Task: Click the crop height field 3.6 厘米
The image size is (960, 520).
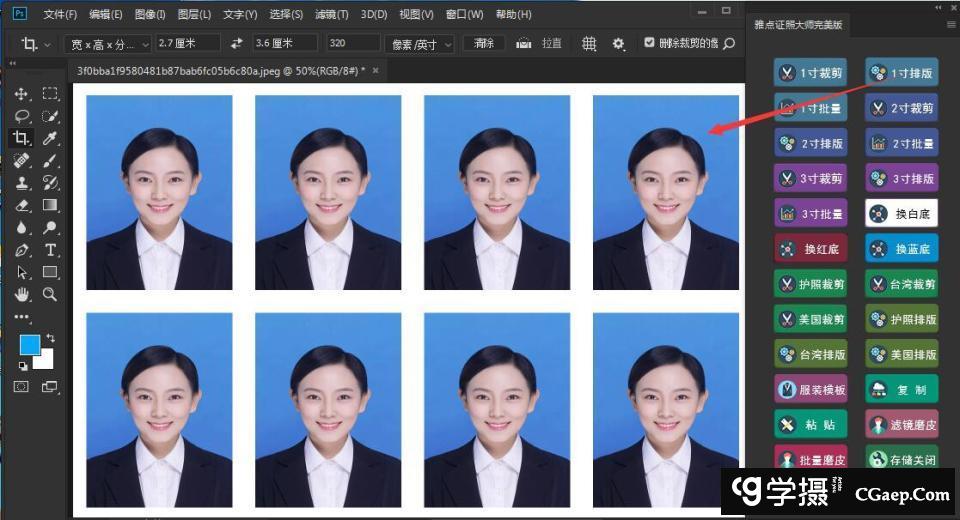Action: point(285,43)
